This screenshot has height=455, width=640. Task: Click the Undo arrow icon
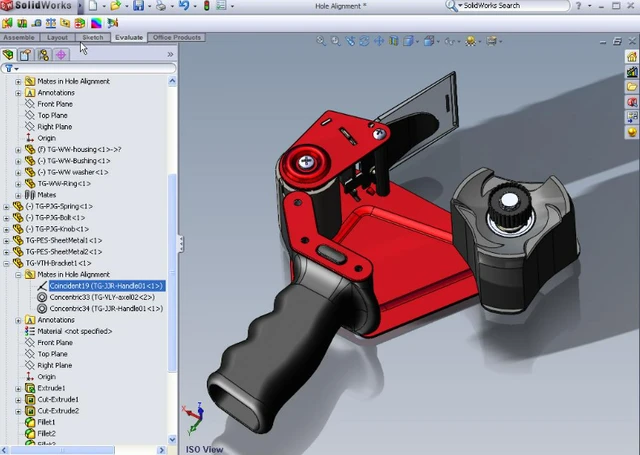[185, 6]
